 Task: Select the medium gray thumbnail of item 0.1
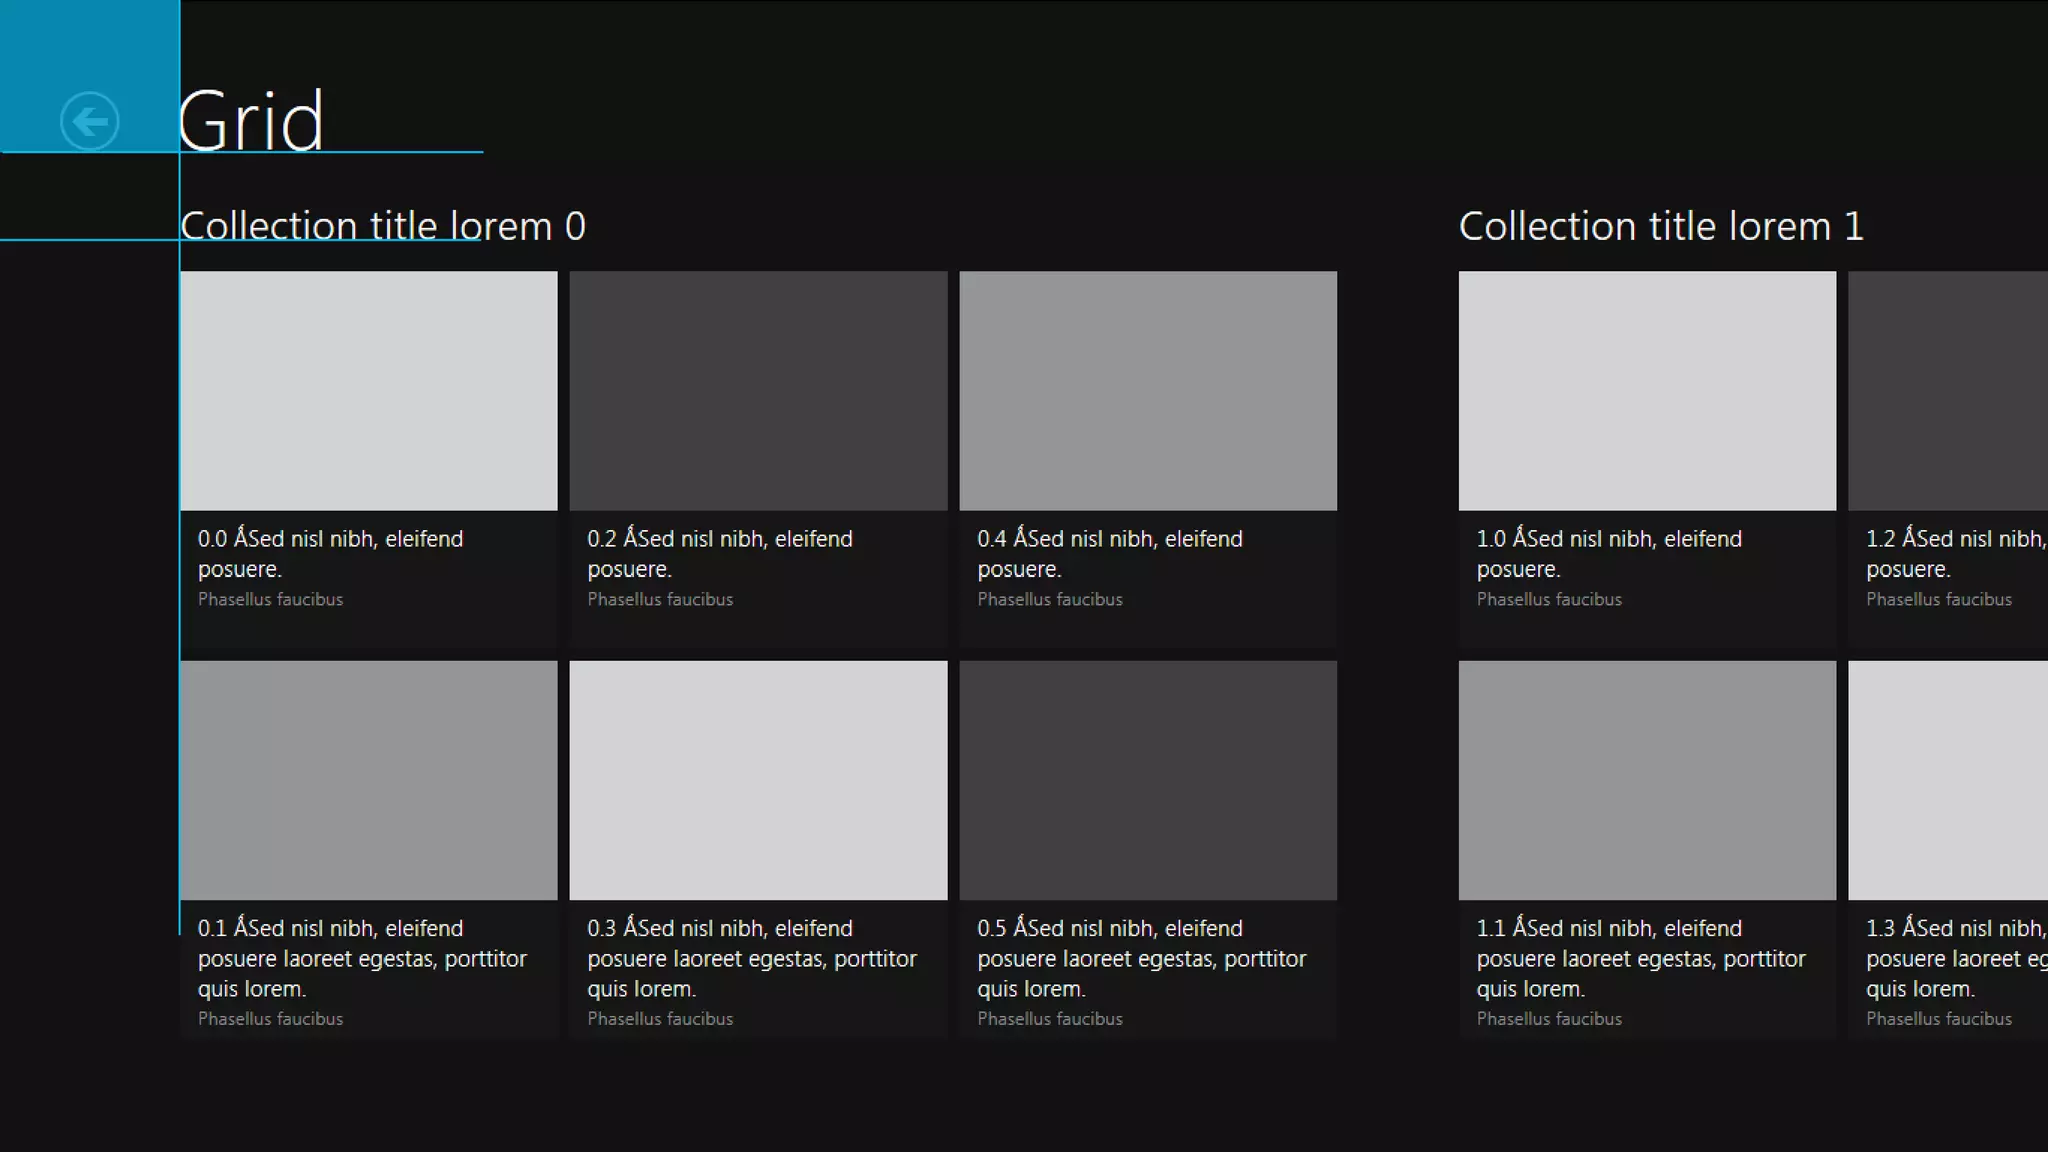pyautogui.click(x=368, y=780)
